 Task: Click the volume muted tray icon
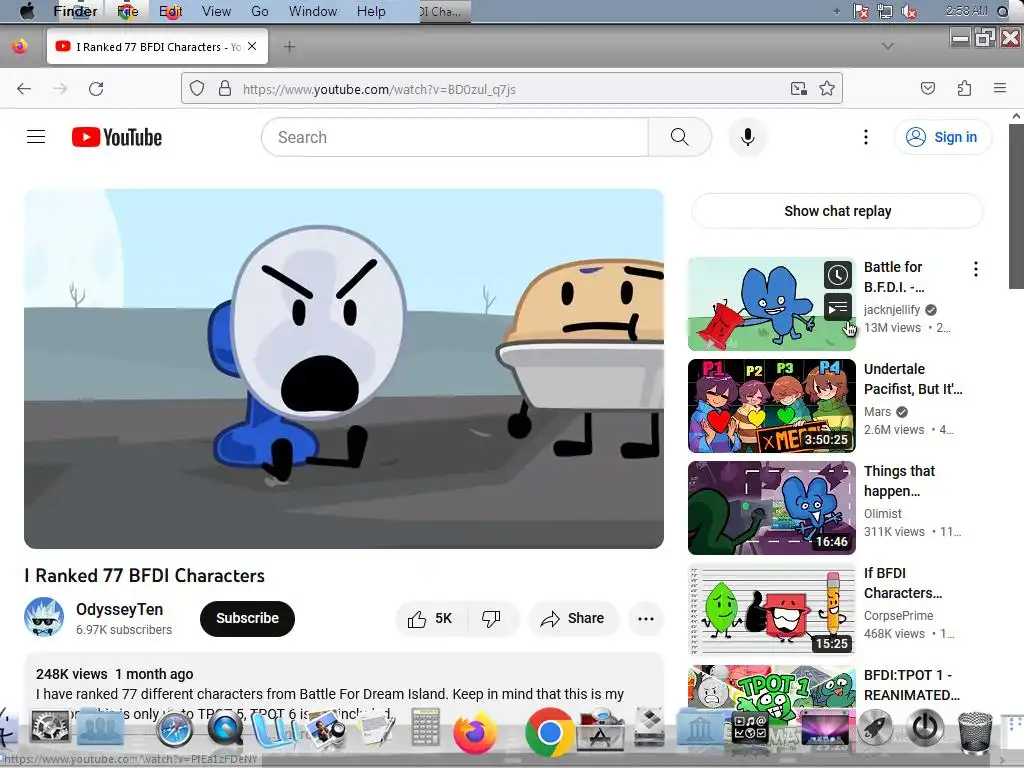[908, 11]
